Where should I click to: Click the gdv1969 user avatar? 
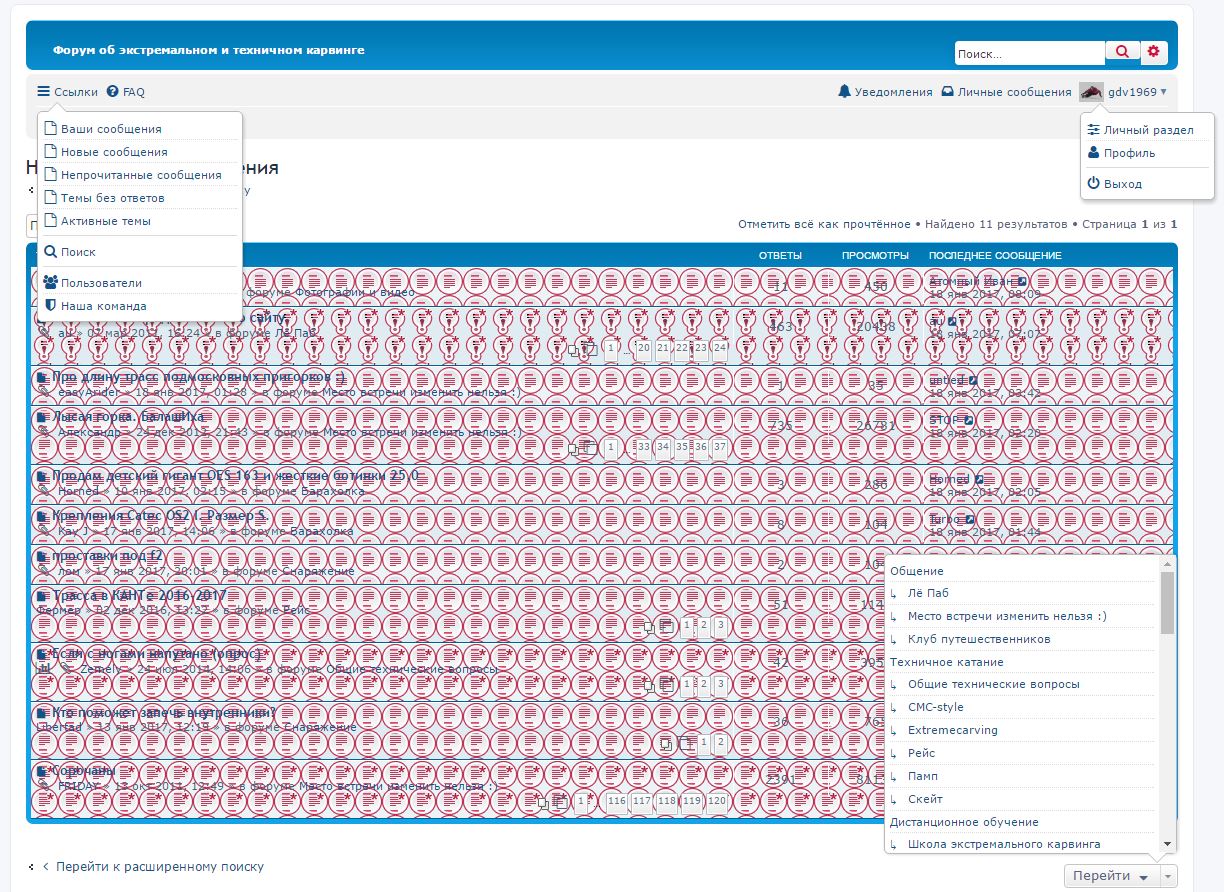click(x=1091, y=92)
